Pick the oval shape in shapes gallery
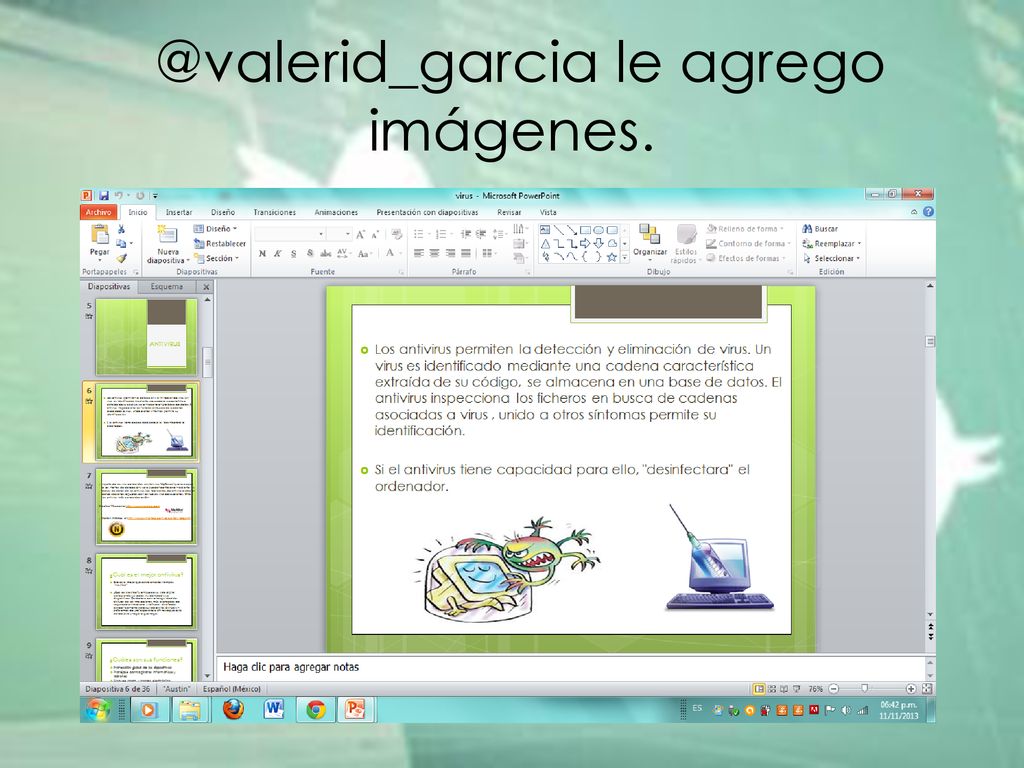Viewport: 1024px width, 768px height. [599, 230]
